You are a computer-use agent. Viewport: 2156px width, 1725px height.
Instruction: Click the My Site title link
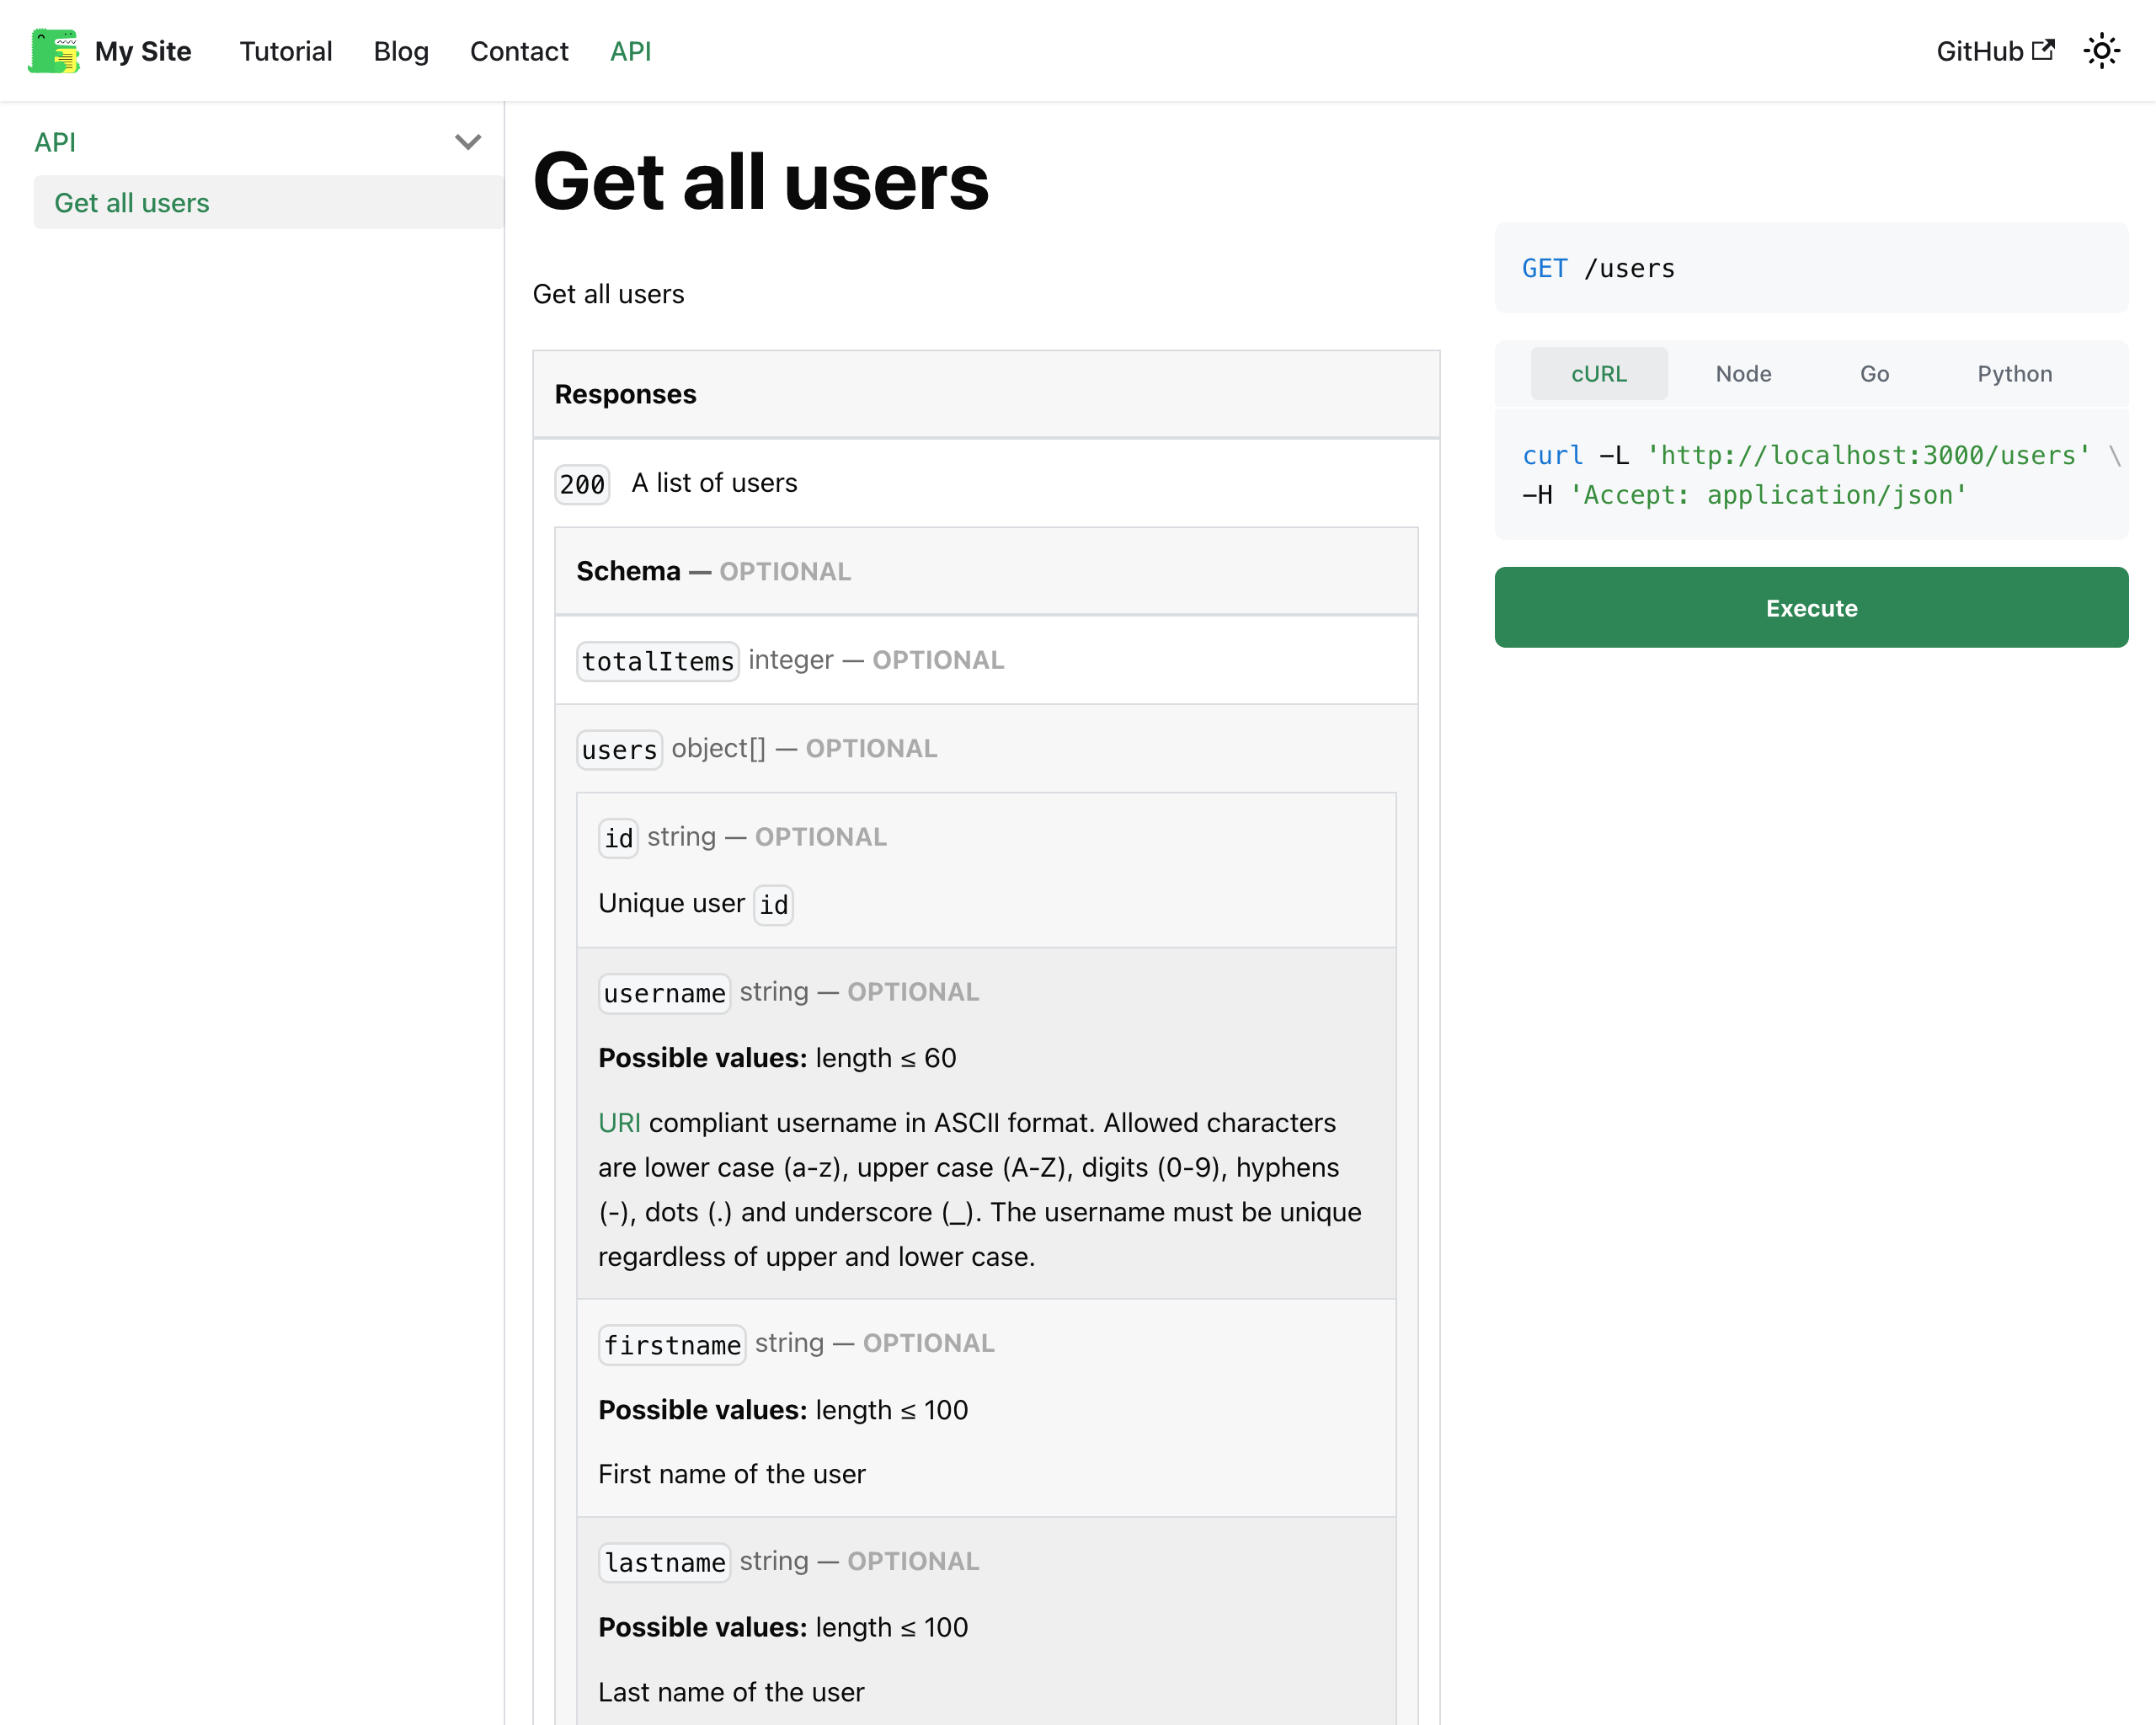click(x=143, y=51)
